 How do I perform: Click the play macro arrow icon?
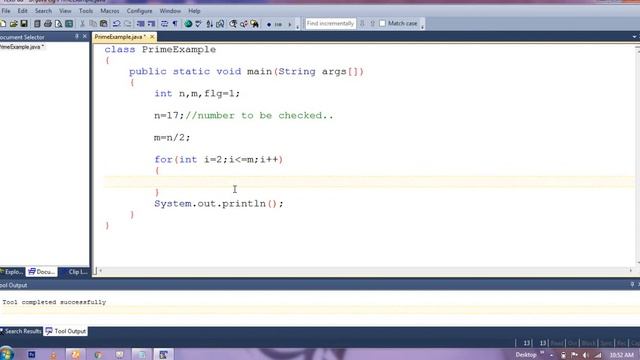point(290,24)
